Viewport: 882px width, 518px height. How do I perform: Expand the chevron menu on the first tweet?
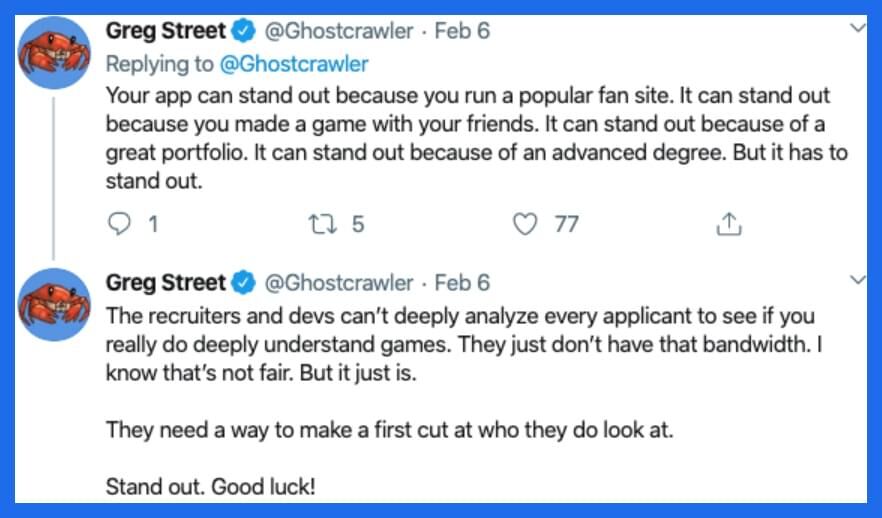tap(856, 30)
